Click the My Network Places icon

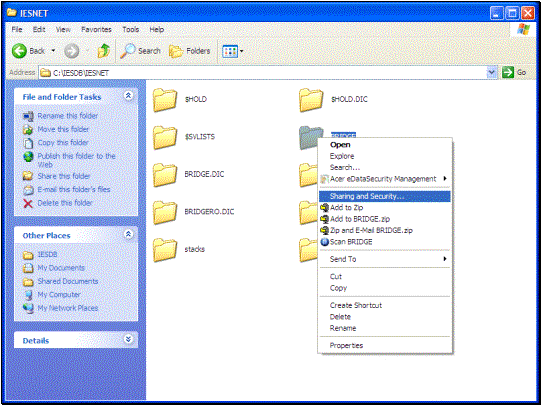click(x=28, y=308)
